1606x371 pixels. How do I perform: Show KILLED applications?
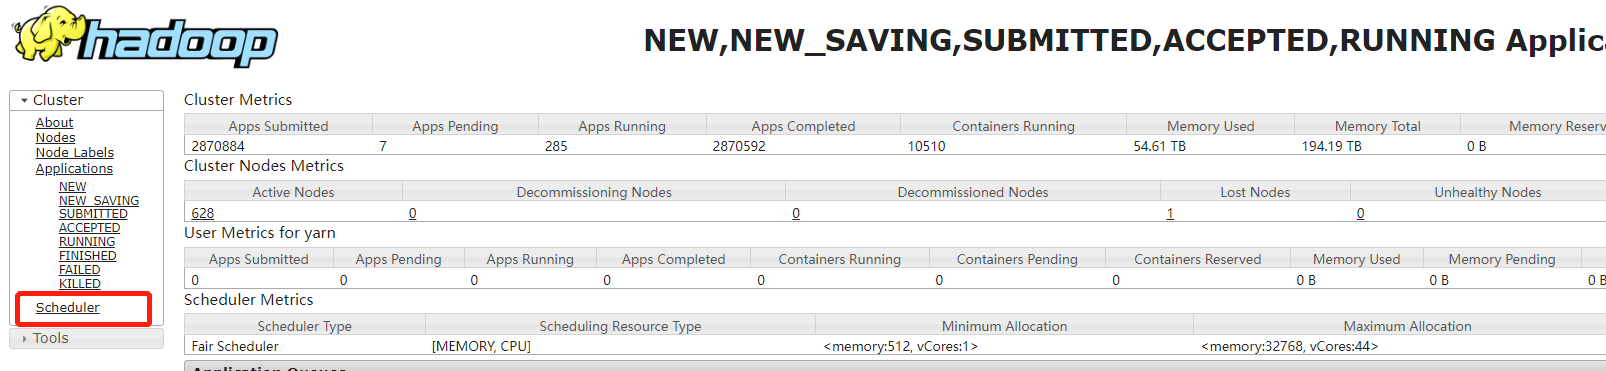(80, 284)
